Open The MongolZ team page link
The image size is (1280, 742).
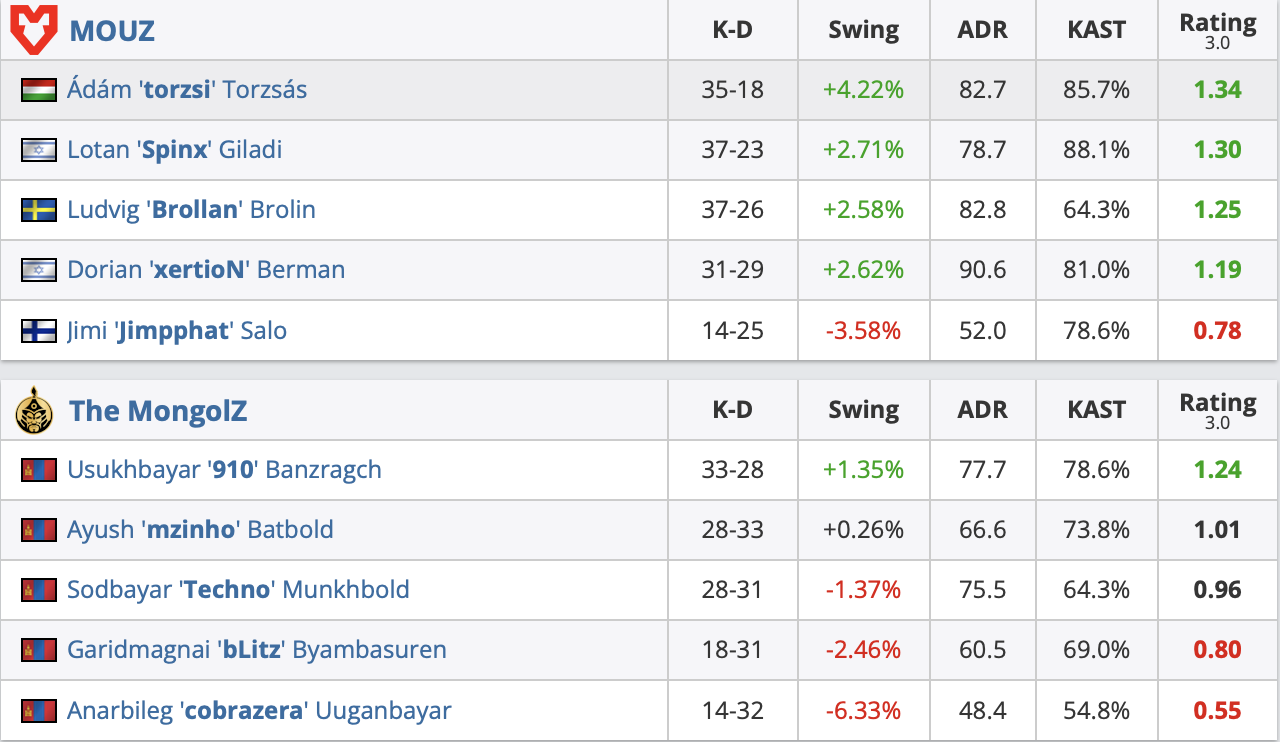(158, 411)
